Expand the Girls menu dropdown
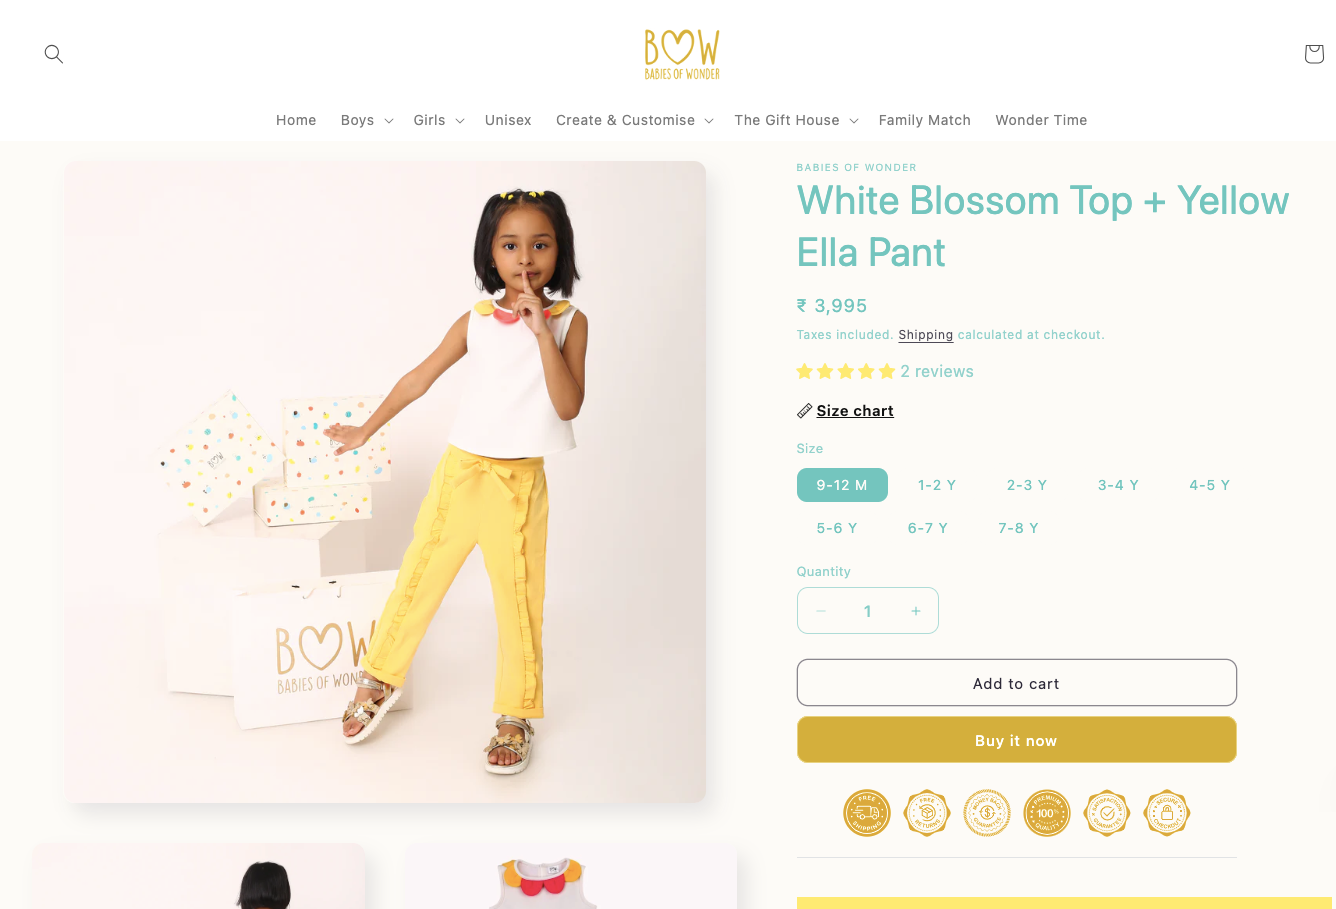The width and height of the screenshot is (1336, 909). click(x=439, y=120)
